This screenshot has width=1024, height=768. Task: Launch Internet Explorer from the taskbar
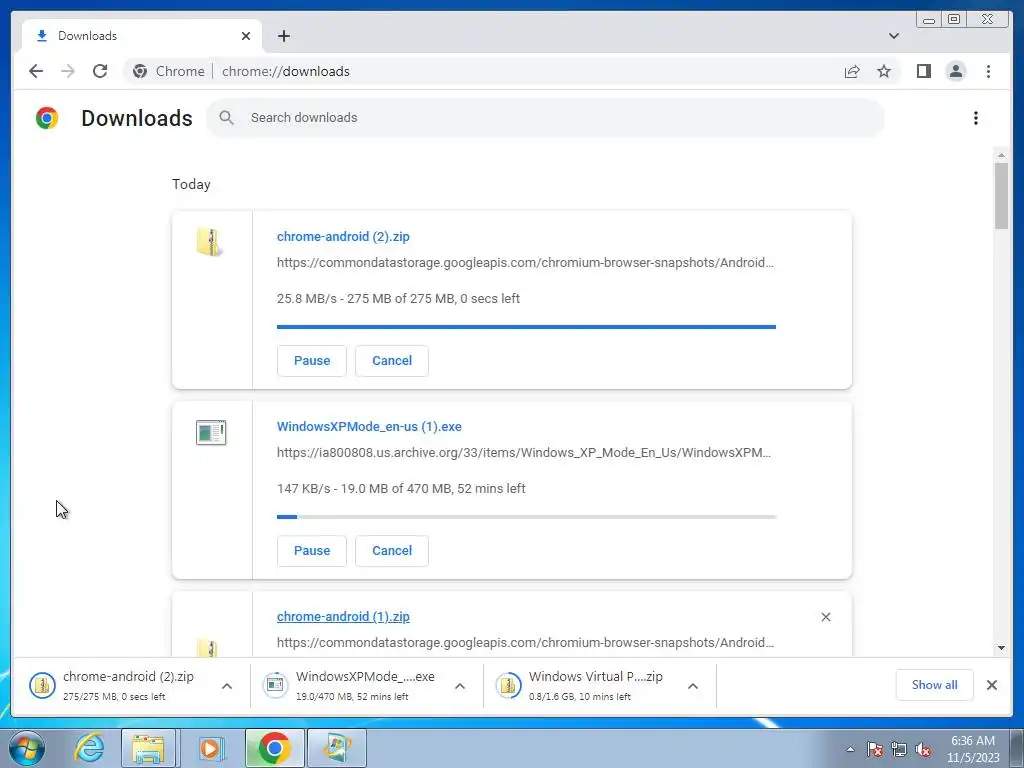[x=89, y=748]
